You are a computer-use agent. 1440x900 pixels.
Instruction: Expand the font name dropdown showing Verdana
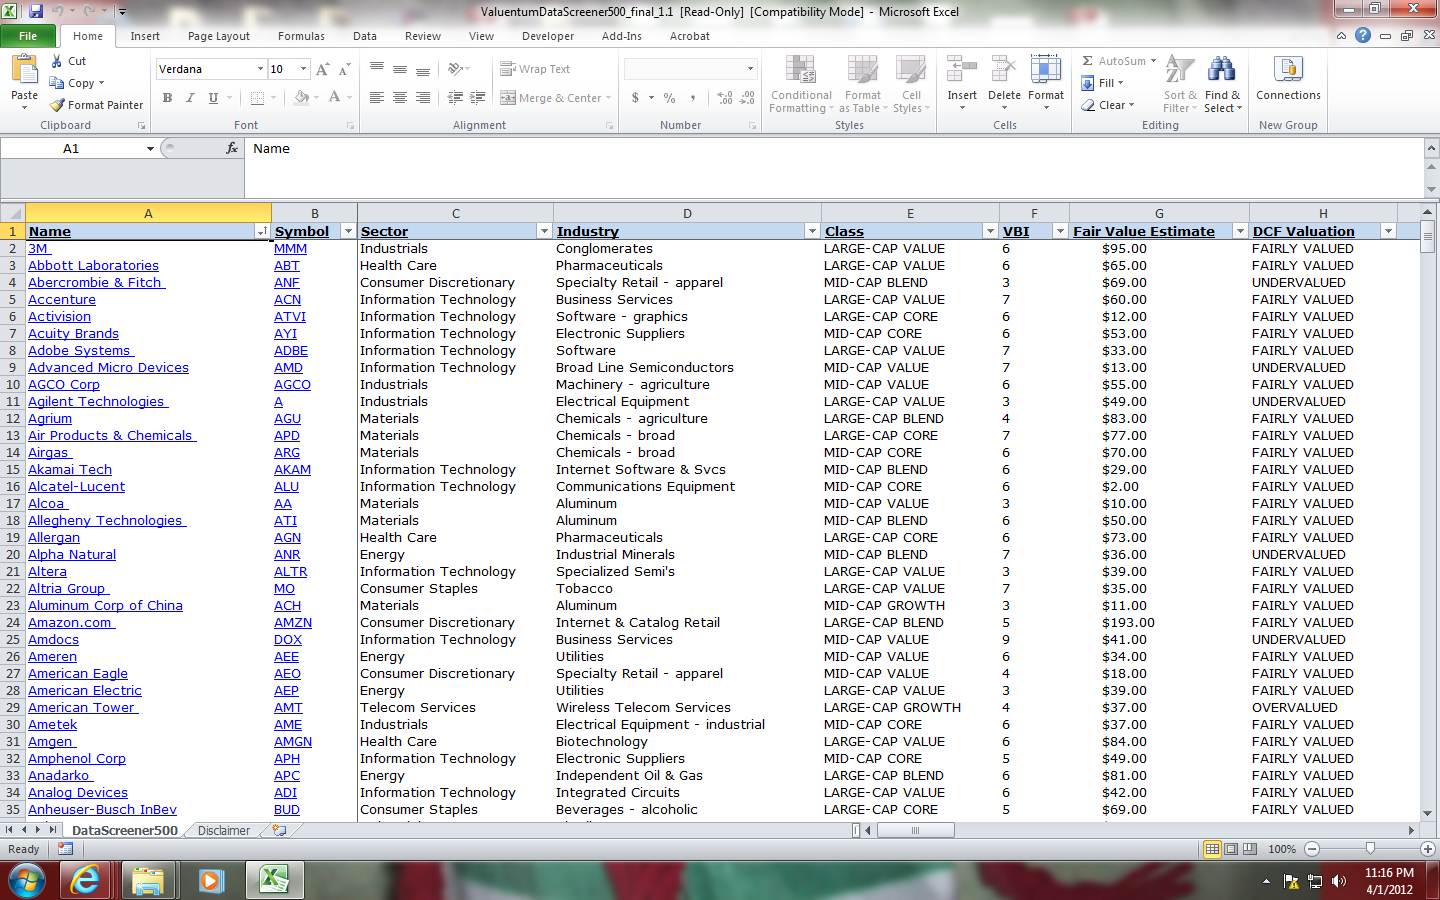[260, 69]
